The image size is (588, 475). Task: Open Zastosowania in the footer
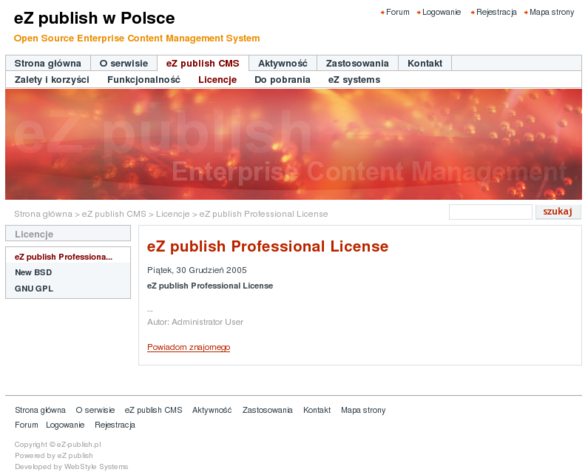pos(267,410)
